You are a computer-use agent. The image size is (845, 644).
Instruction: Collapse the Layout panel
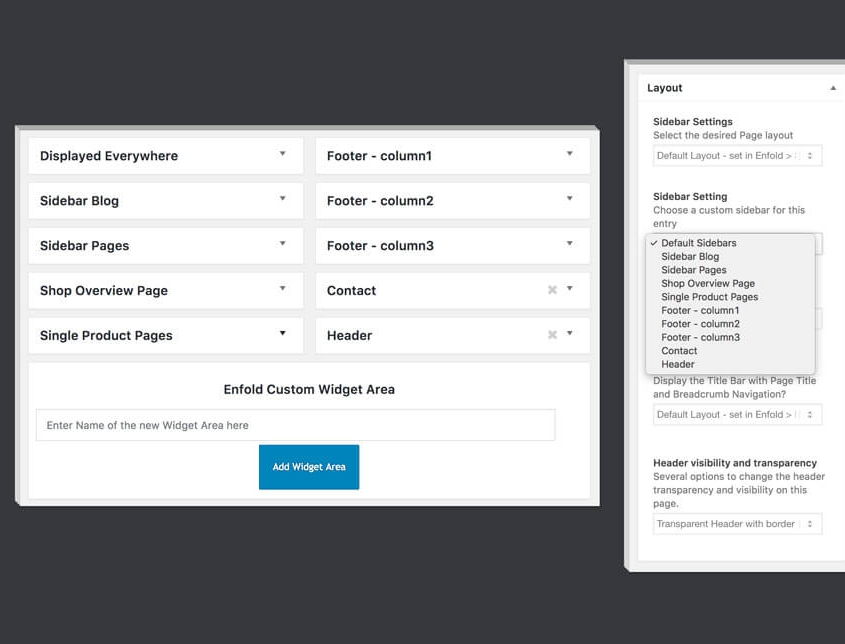[x=833, y=88]
